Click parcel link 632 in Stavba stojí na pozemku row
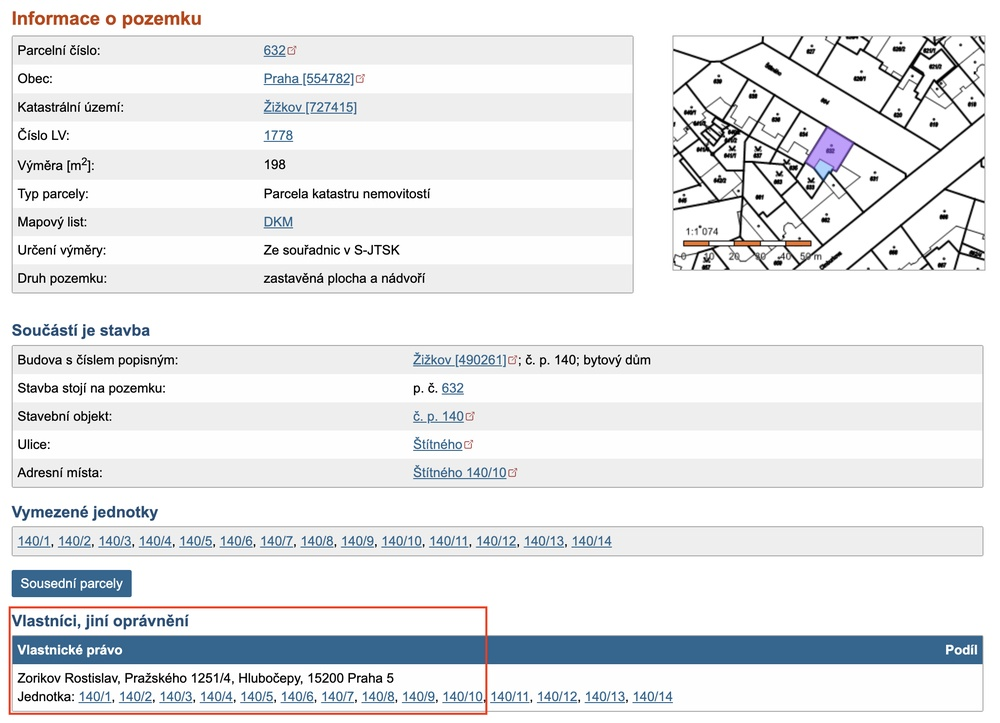Image resolution: width=1000 pixels, height=723 pixels. click(452, 388)
